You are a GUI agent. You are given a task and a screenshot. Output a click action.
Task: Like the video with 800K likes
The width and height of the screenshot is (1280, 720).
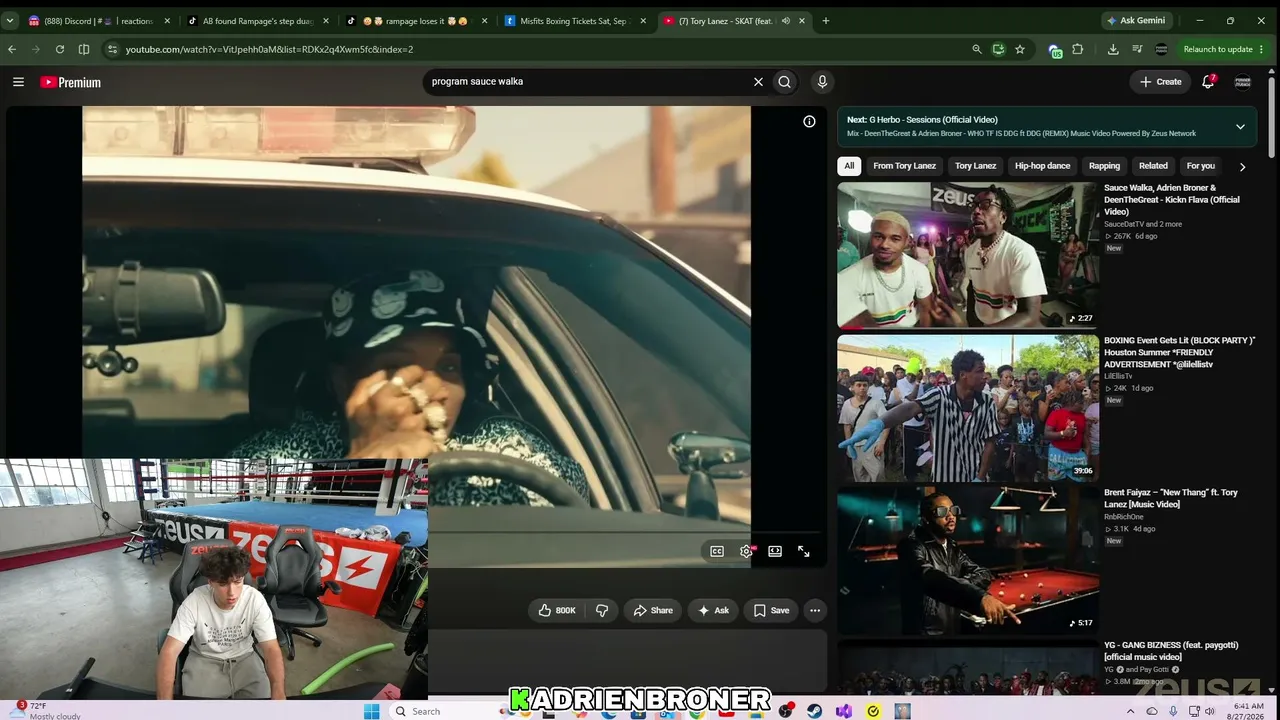[x=557, y=610]
